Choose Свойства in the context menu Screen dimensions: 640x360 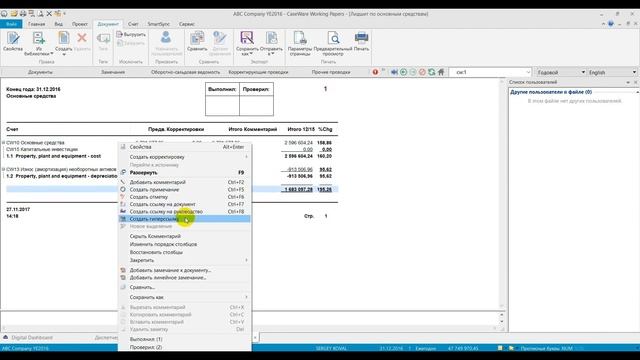pyautogui.click(x=184, y=147)
